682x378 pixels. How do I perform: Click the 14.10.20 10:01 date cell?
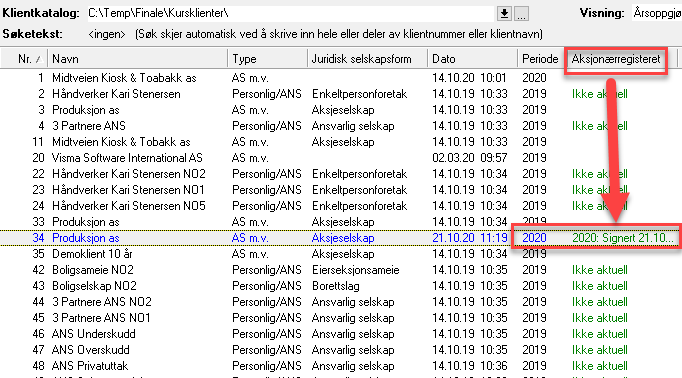(x=470, y=78)
